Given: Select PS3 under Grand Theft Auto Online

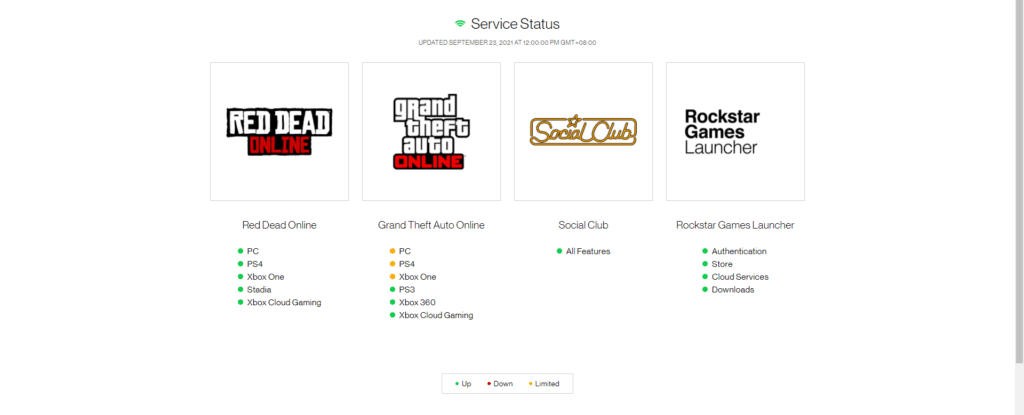Looking at the screenshot, I should 406,290.
